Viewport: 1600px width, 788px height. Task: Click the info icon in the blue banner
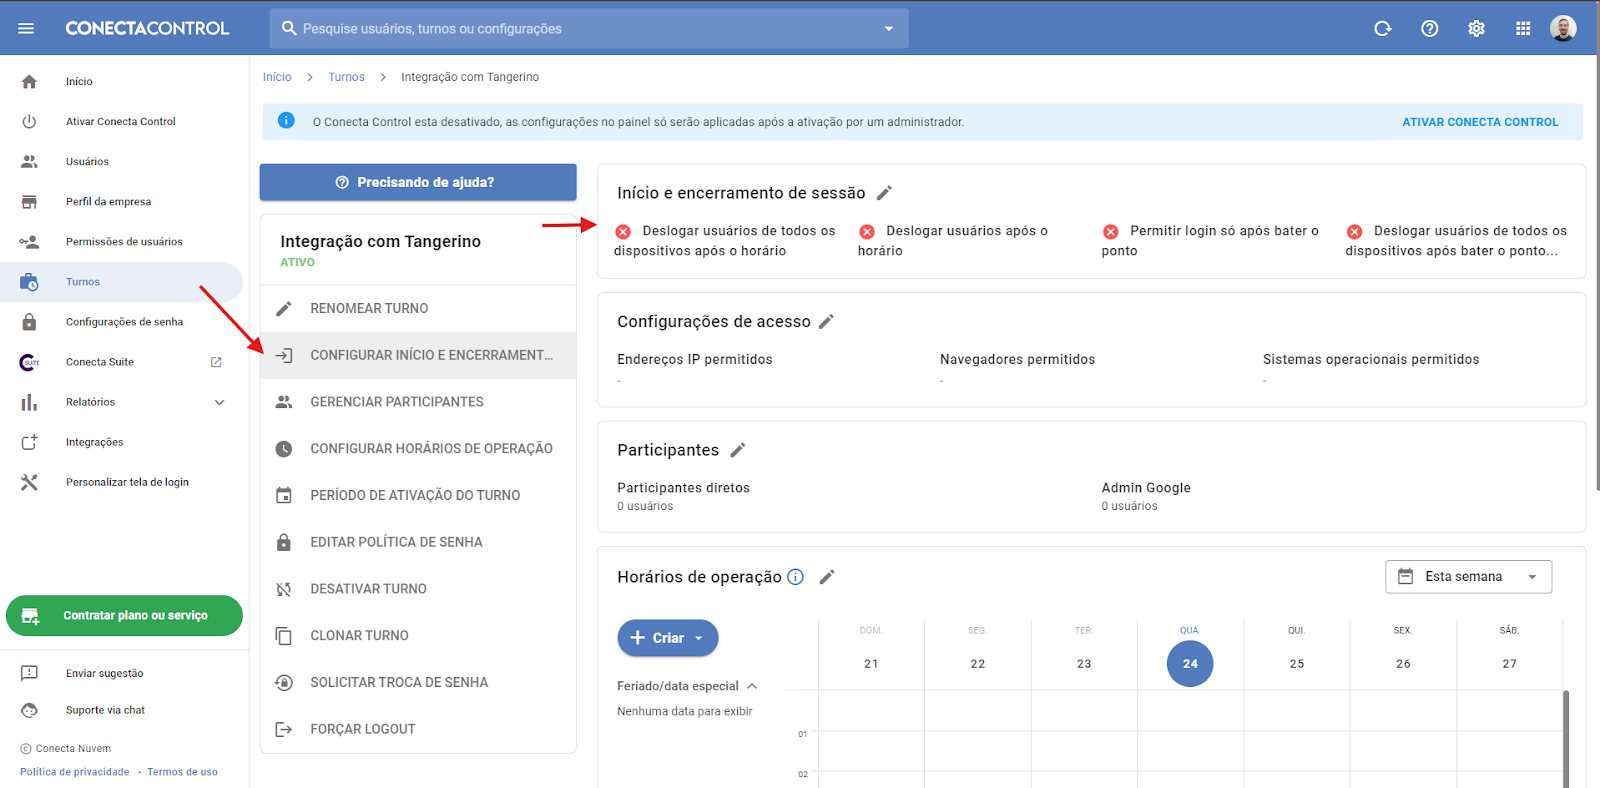coord(286,121)
